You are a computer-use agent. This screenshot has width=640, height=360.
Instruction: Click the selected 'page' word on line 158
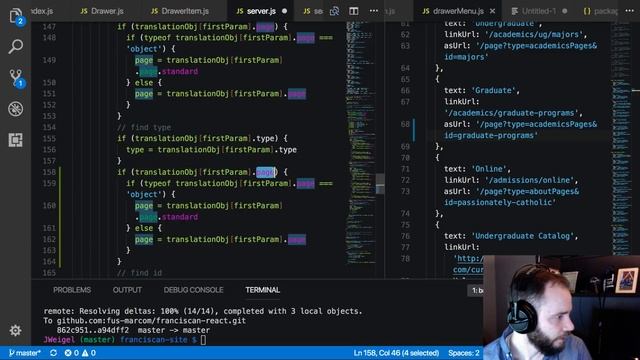[265, 172]
